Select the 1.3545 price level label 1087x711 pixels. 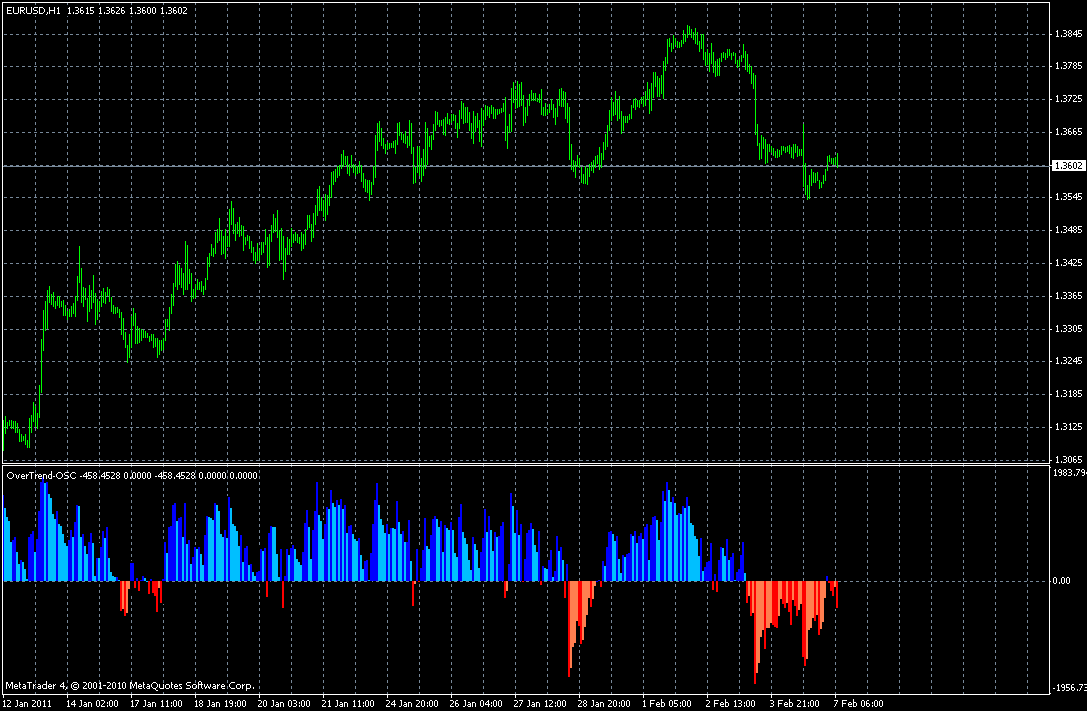click(1068, 198)
